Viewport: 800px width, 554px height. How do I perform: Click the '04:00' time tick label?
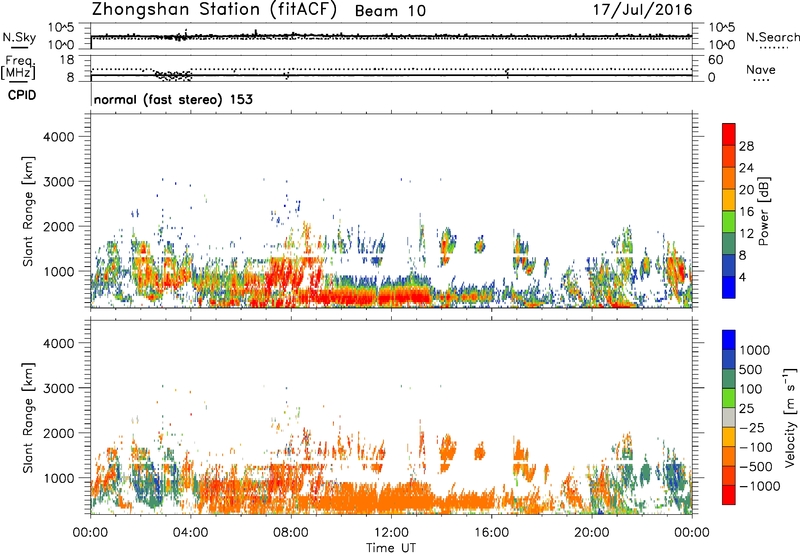(190, 533)
